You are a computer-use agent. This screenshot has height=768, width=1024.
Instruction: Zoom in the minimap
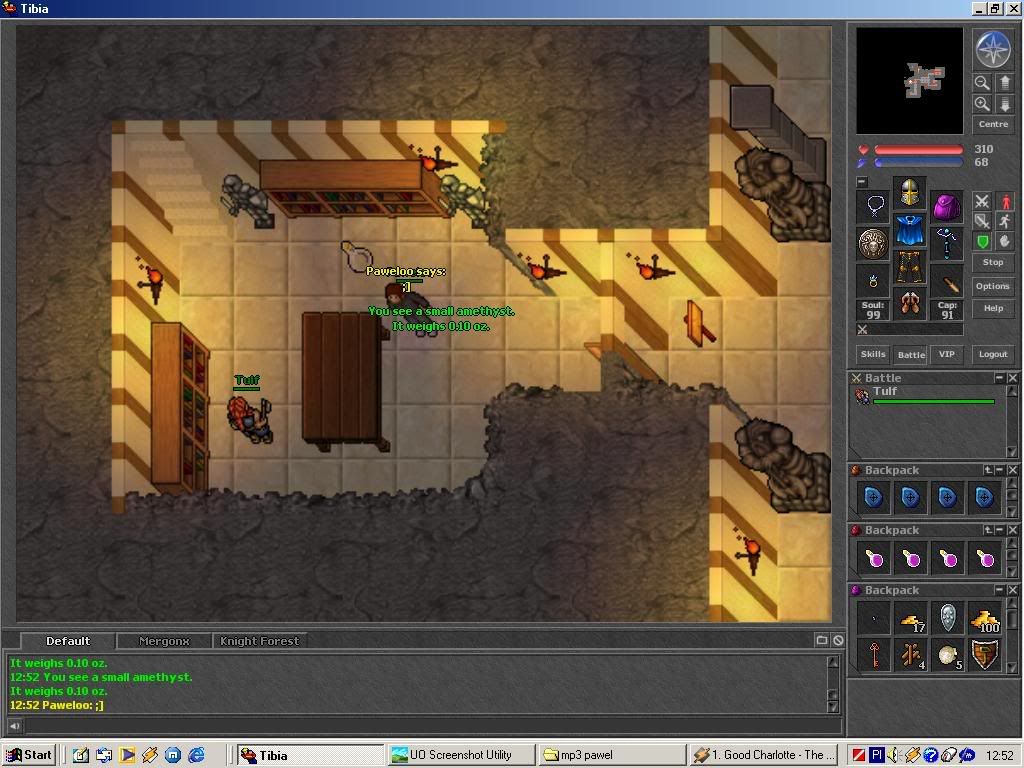point(982,104)
